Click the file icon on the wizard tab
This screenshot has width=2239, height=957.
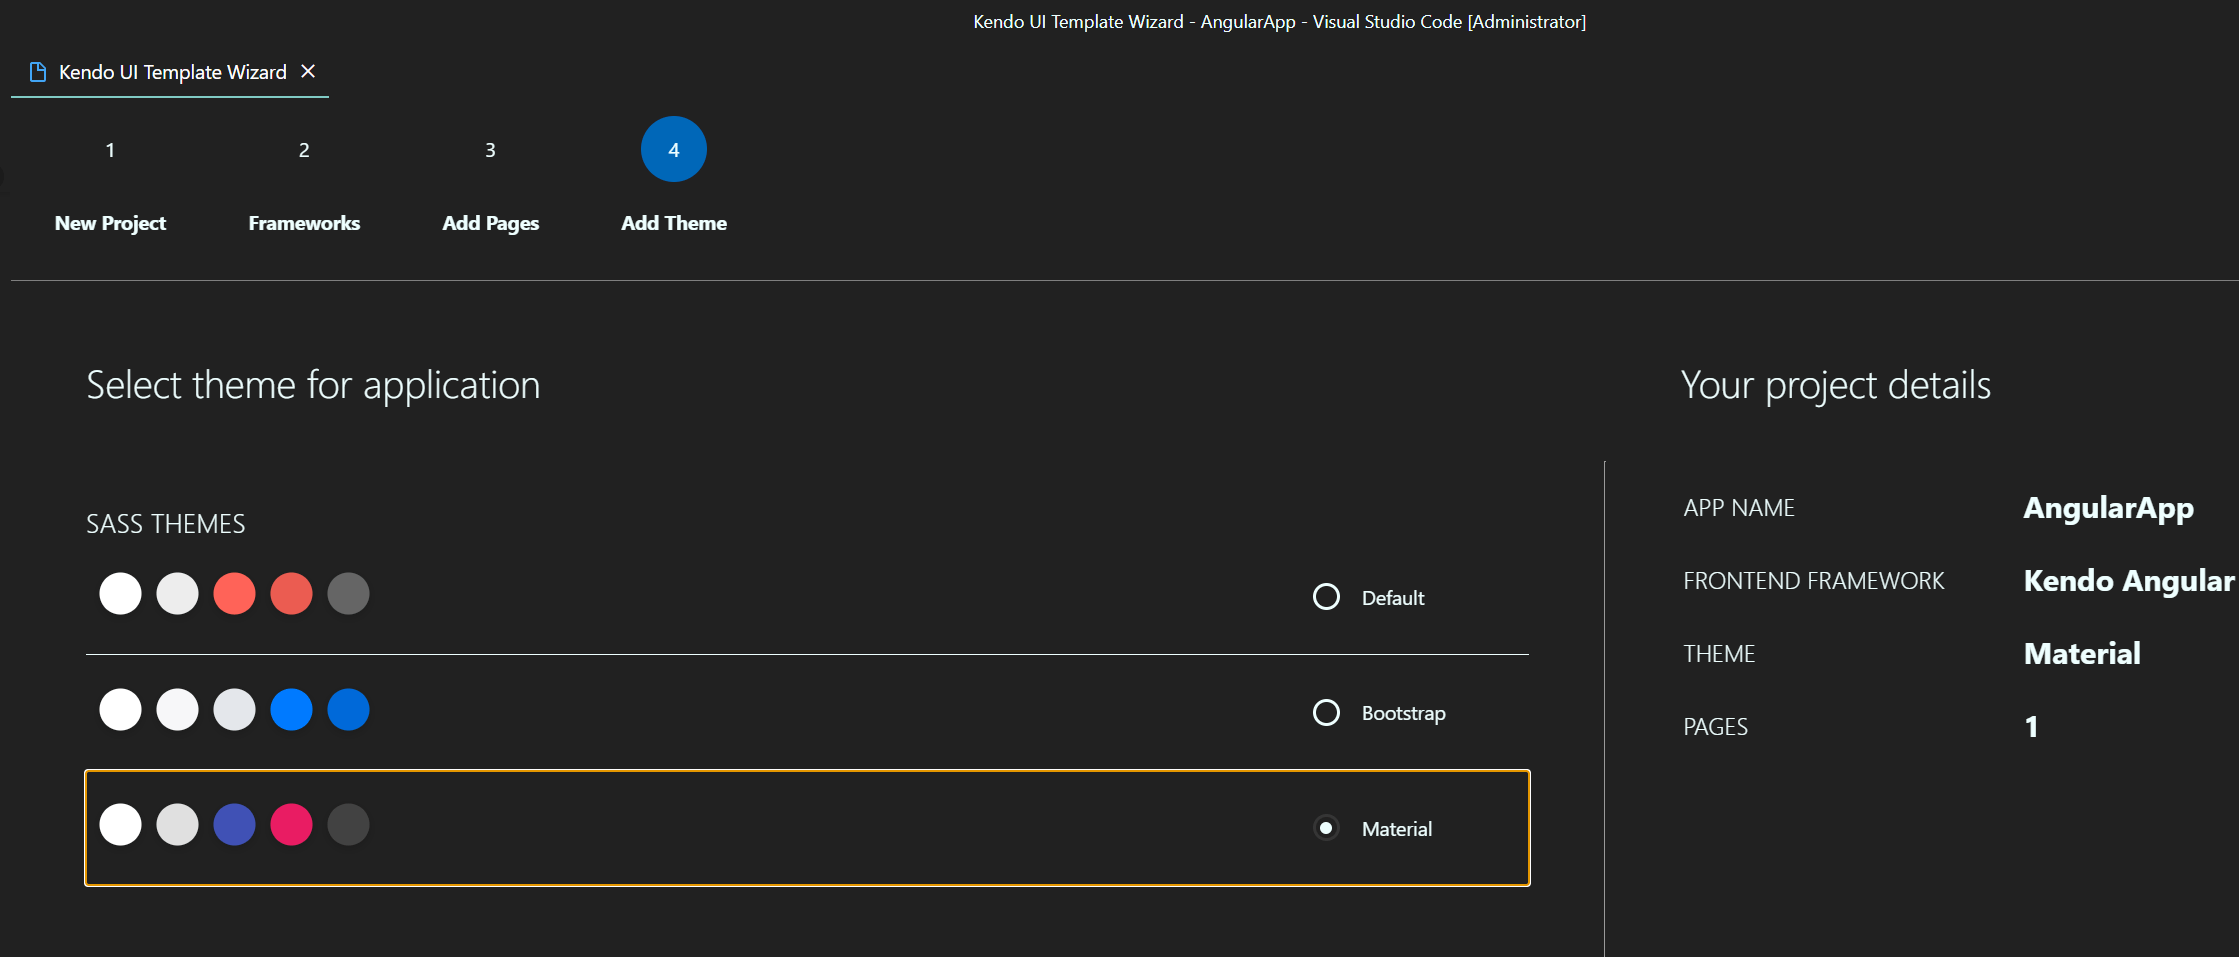pyautogui.click(x=38, y=71)
